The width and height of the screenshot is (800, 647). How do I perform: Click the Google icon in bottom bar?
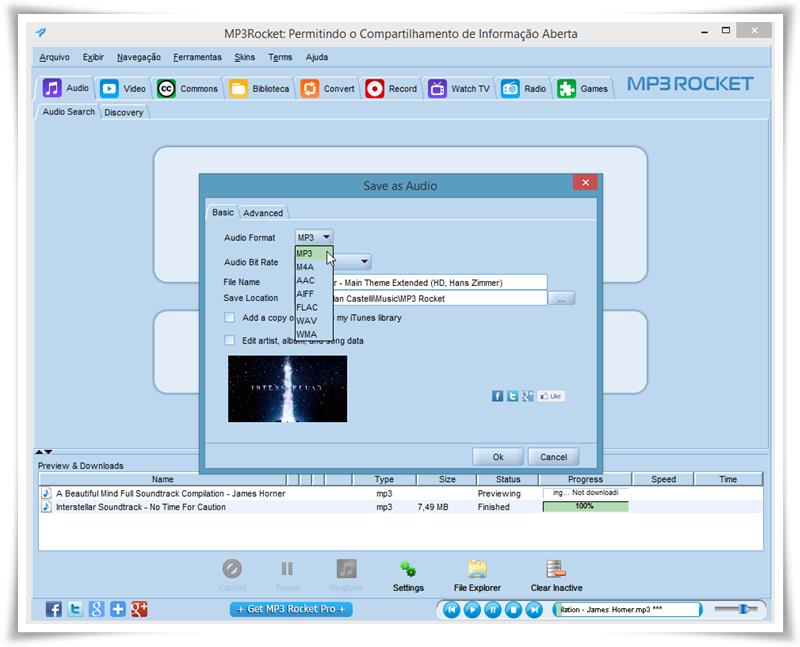[96, 609]
